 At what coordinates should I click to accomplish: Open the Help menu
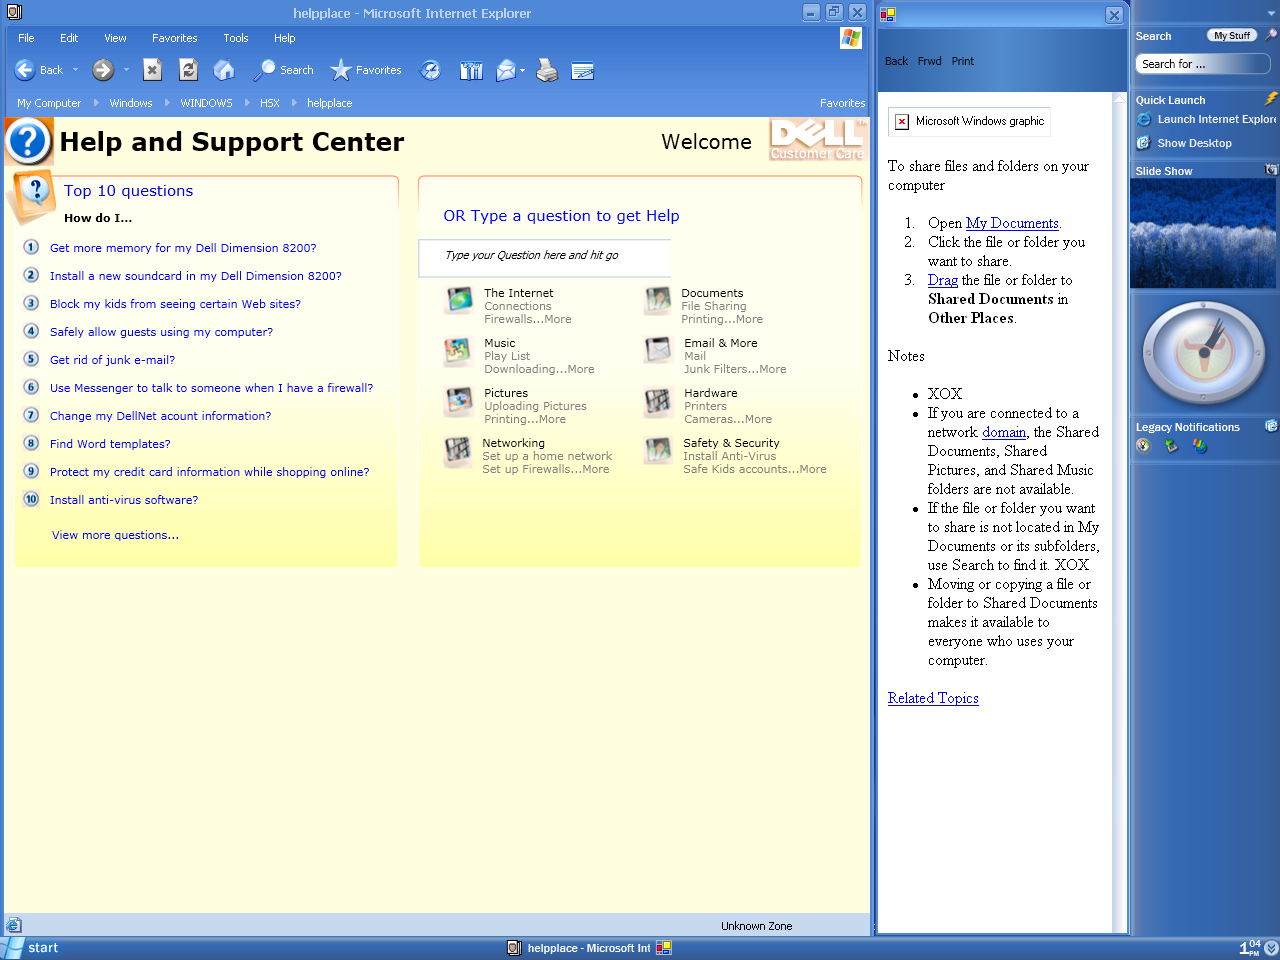tap(285, 38)
